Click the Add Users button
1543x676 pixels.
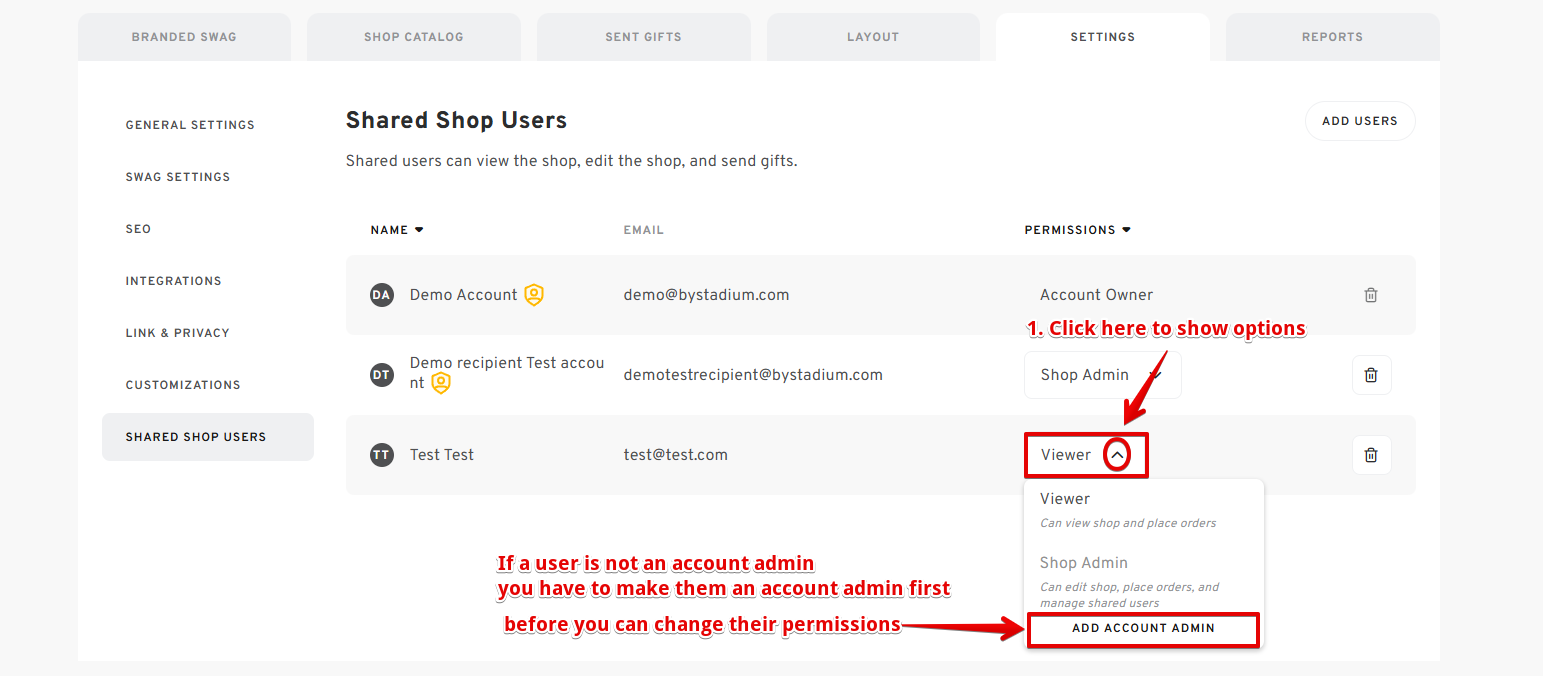(1360, 121)
